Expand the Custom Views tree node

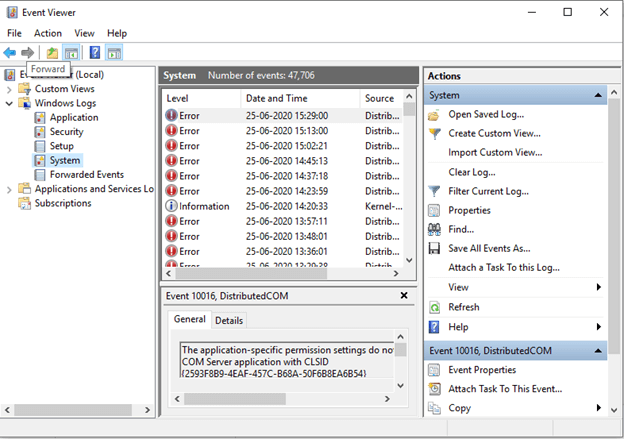pyautogui.click(x=9, y=90)
